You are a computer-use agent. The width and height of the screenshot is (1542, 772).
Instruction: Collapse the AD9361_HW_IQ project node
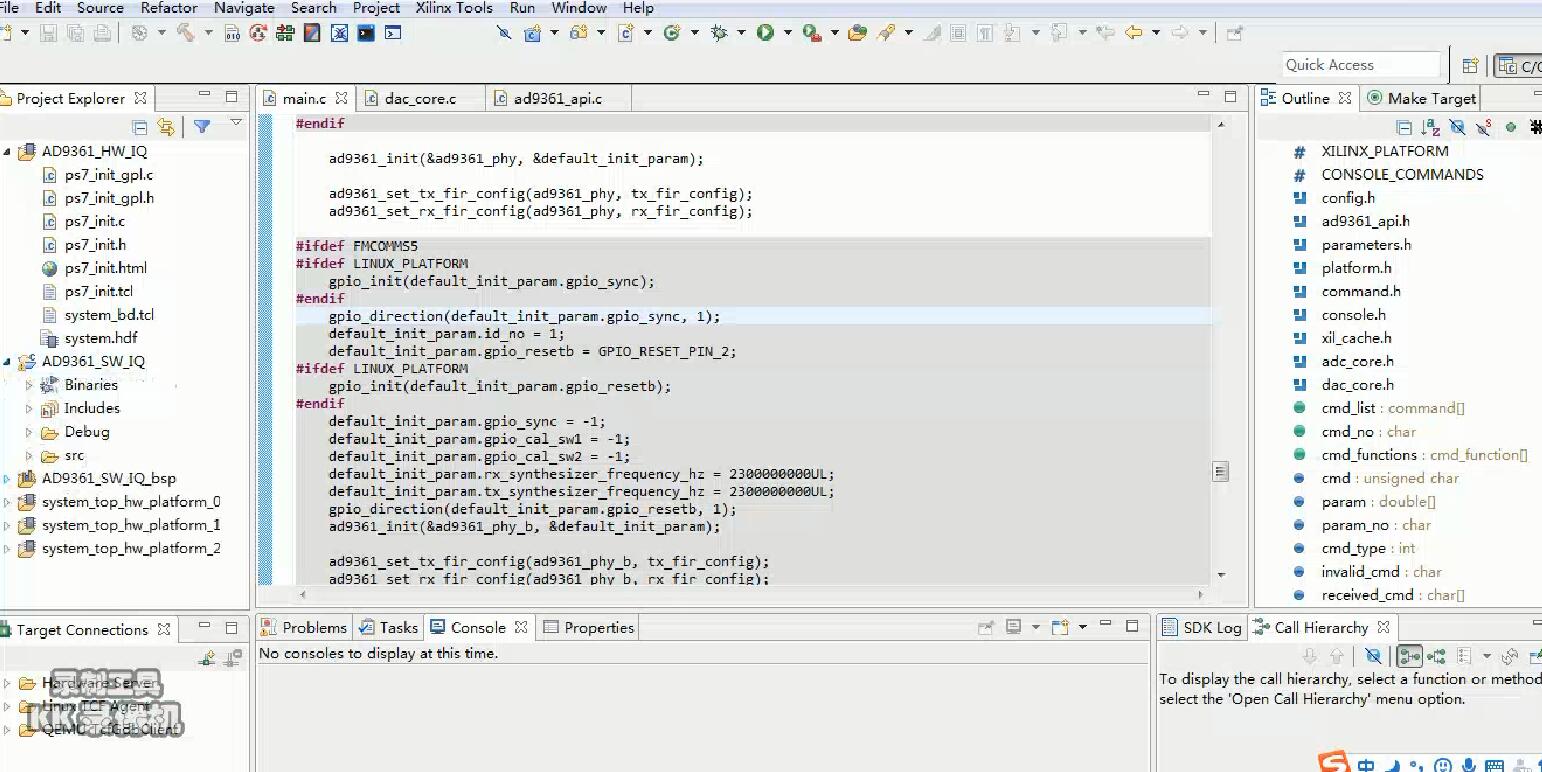(x=7, y=152)
